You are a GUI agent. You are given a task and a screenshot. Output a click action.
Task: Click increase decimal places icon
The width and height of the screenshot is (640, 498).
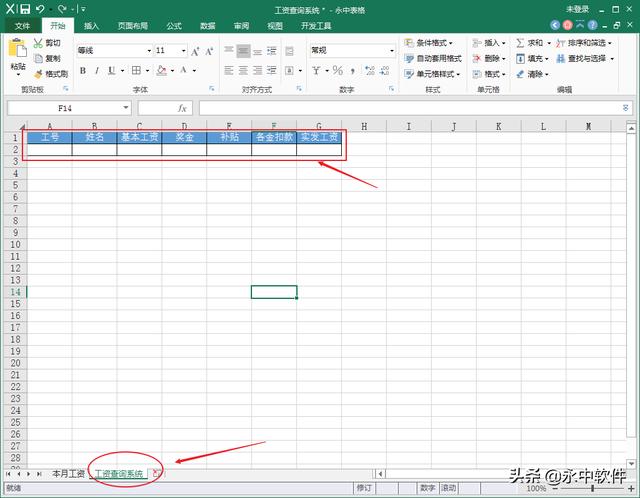tap(370, 71)
